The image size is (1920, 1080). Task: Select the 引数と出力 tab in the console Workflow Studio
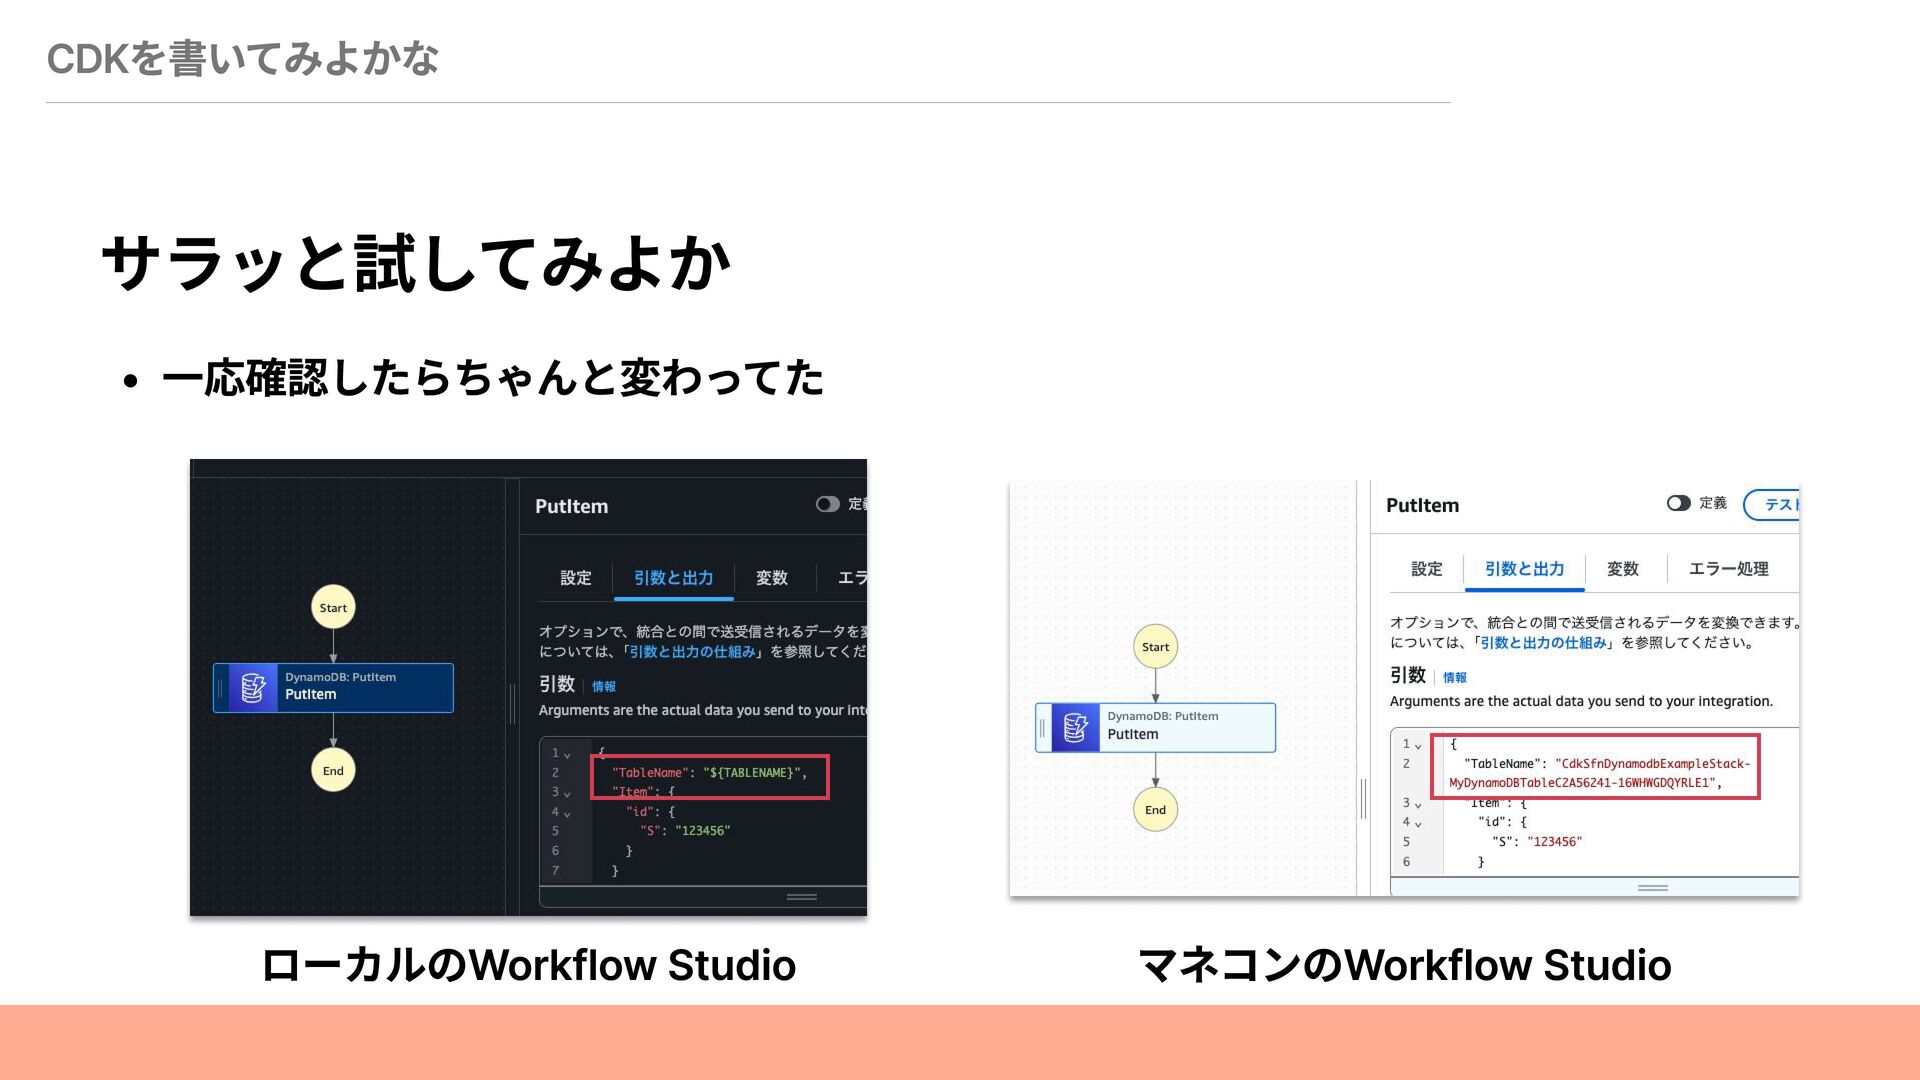click(x=1524, y=569)
